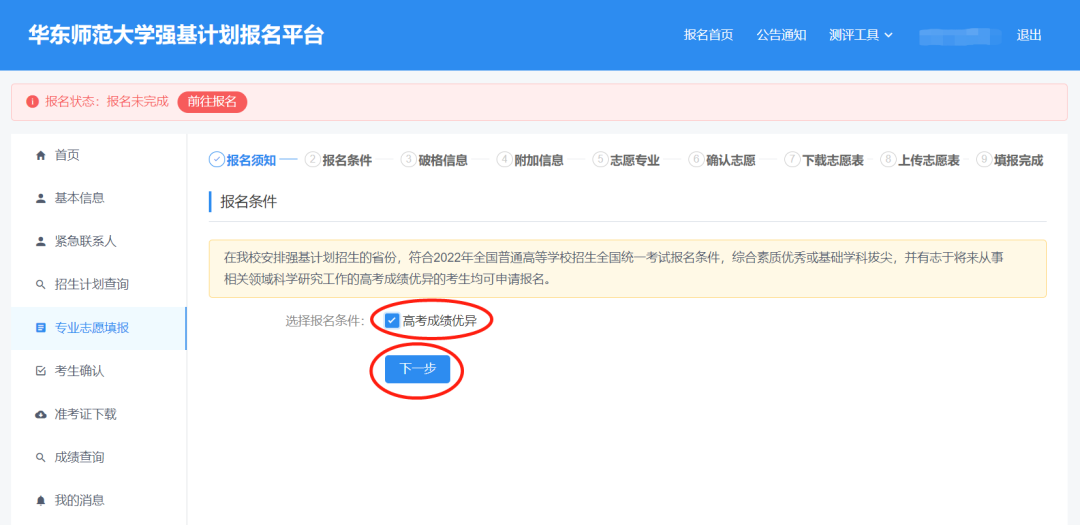The height and width of the screenshot is (525, 1080).
Task: Click the person icon beside 基本信息
Action: (x=41, y=198)
